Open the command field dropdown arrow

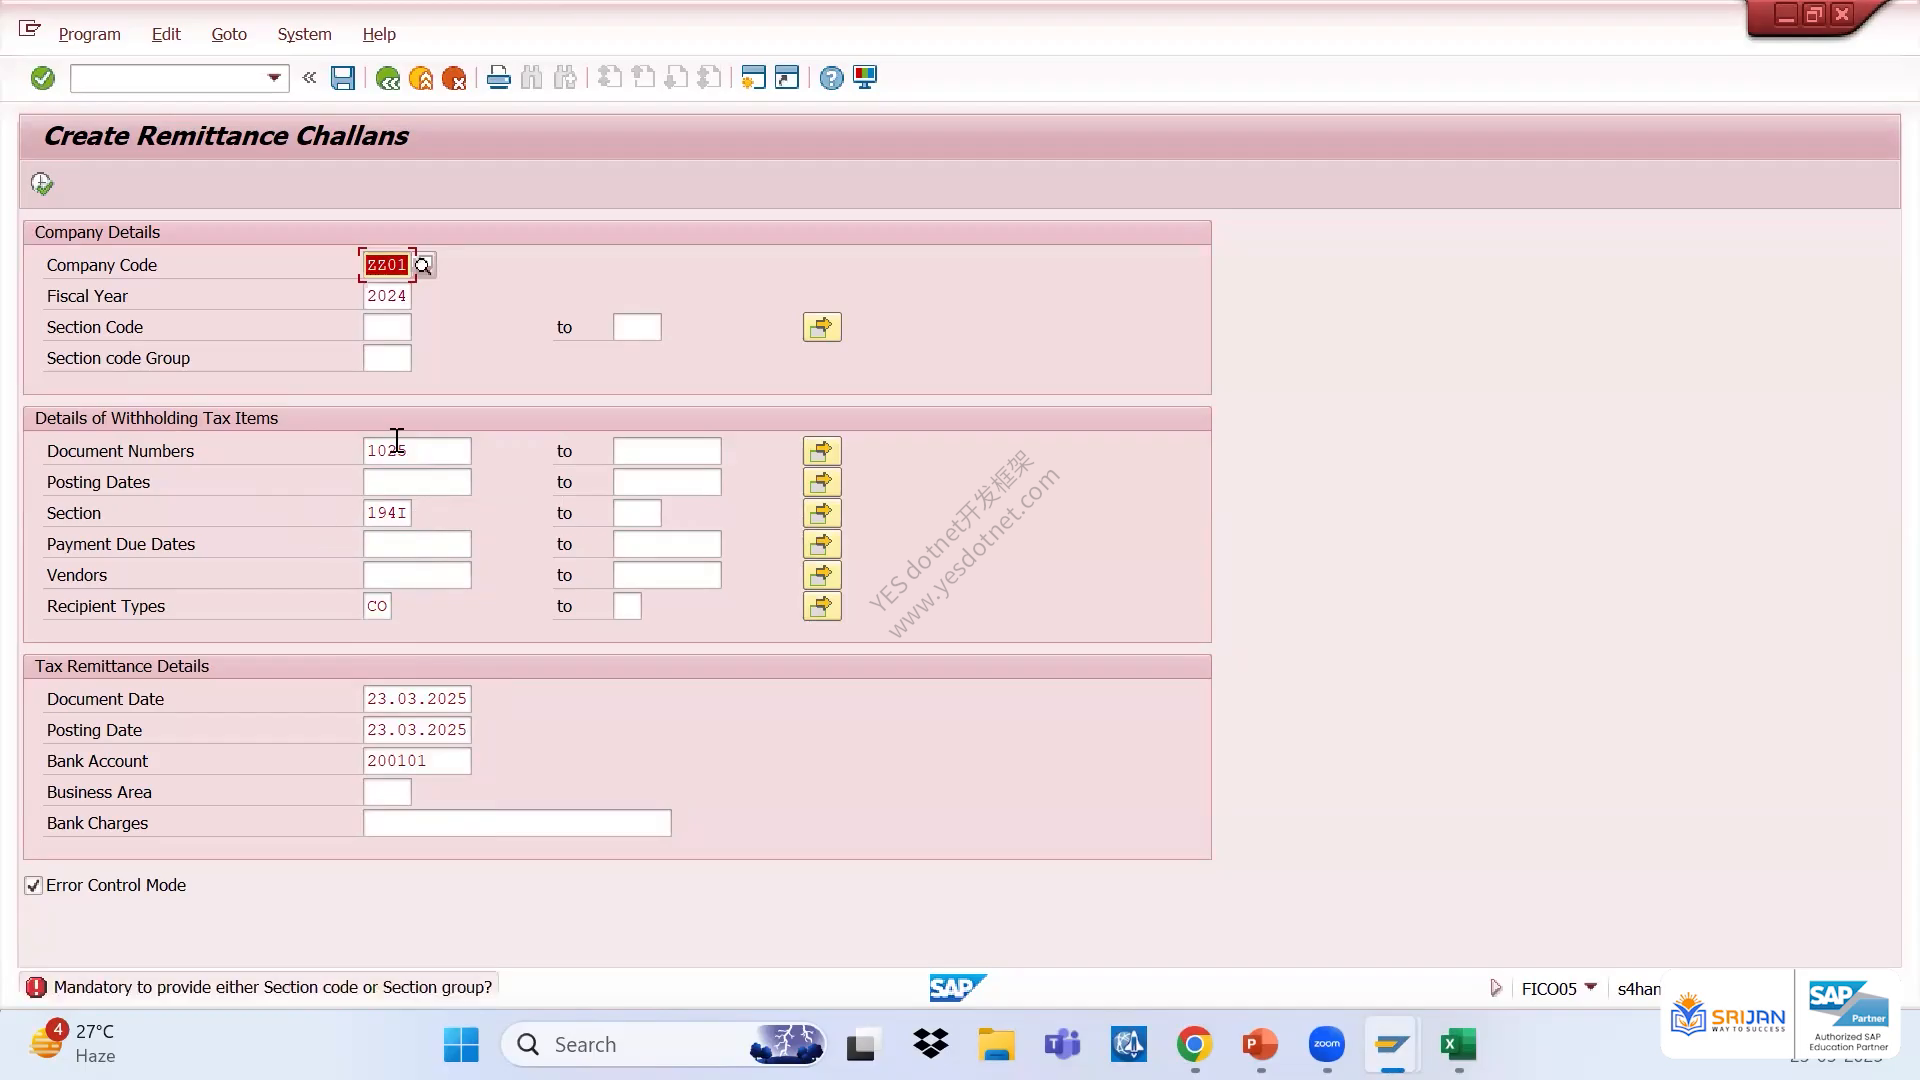click(274, 78)
